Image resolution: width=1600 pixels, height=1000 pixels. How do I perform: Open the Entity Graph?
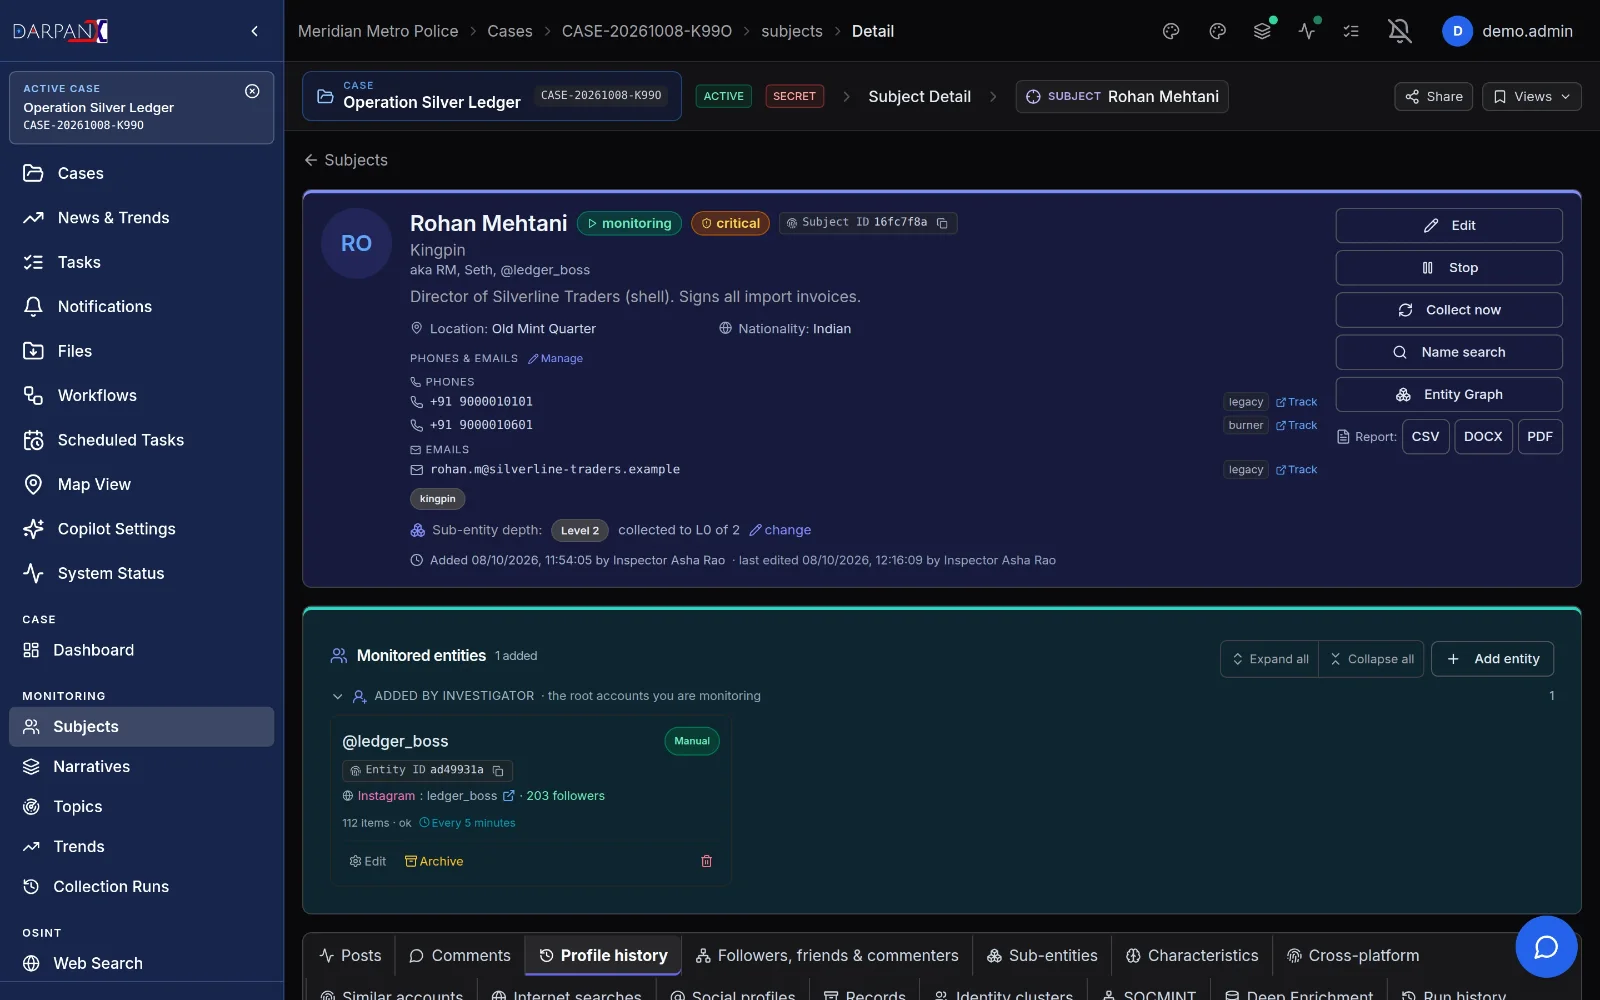click(x=1449, y=395)
